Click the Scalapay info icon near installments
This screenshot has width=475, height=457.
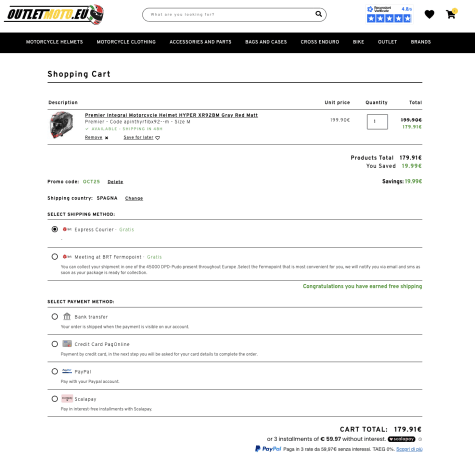pos(420,439)
